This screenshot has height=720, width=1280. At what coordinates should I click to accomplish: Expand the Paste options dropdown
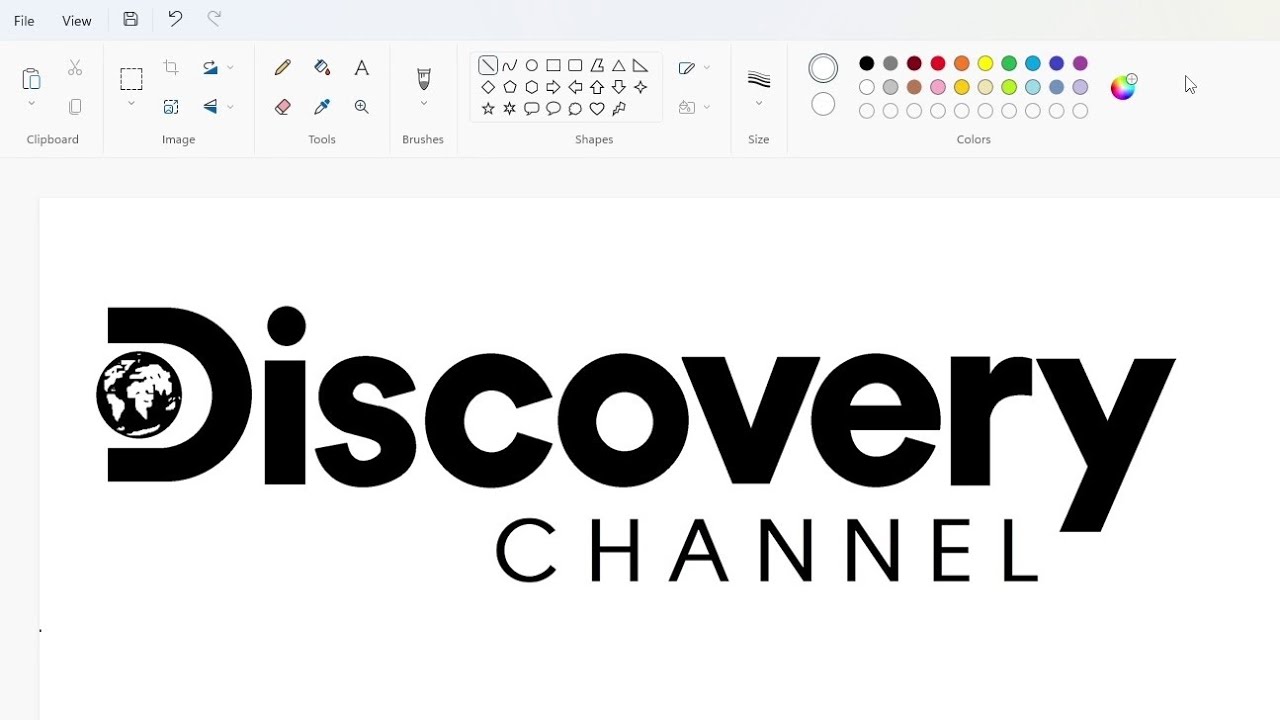(31, 104)
